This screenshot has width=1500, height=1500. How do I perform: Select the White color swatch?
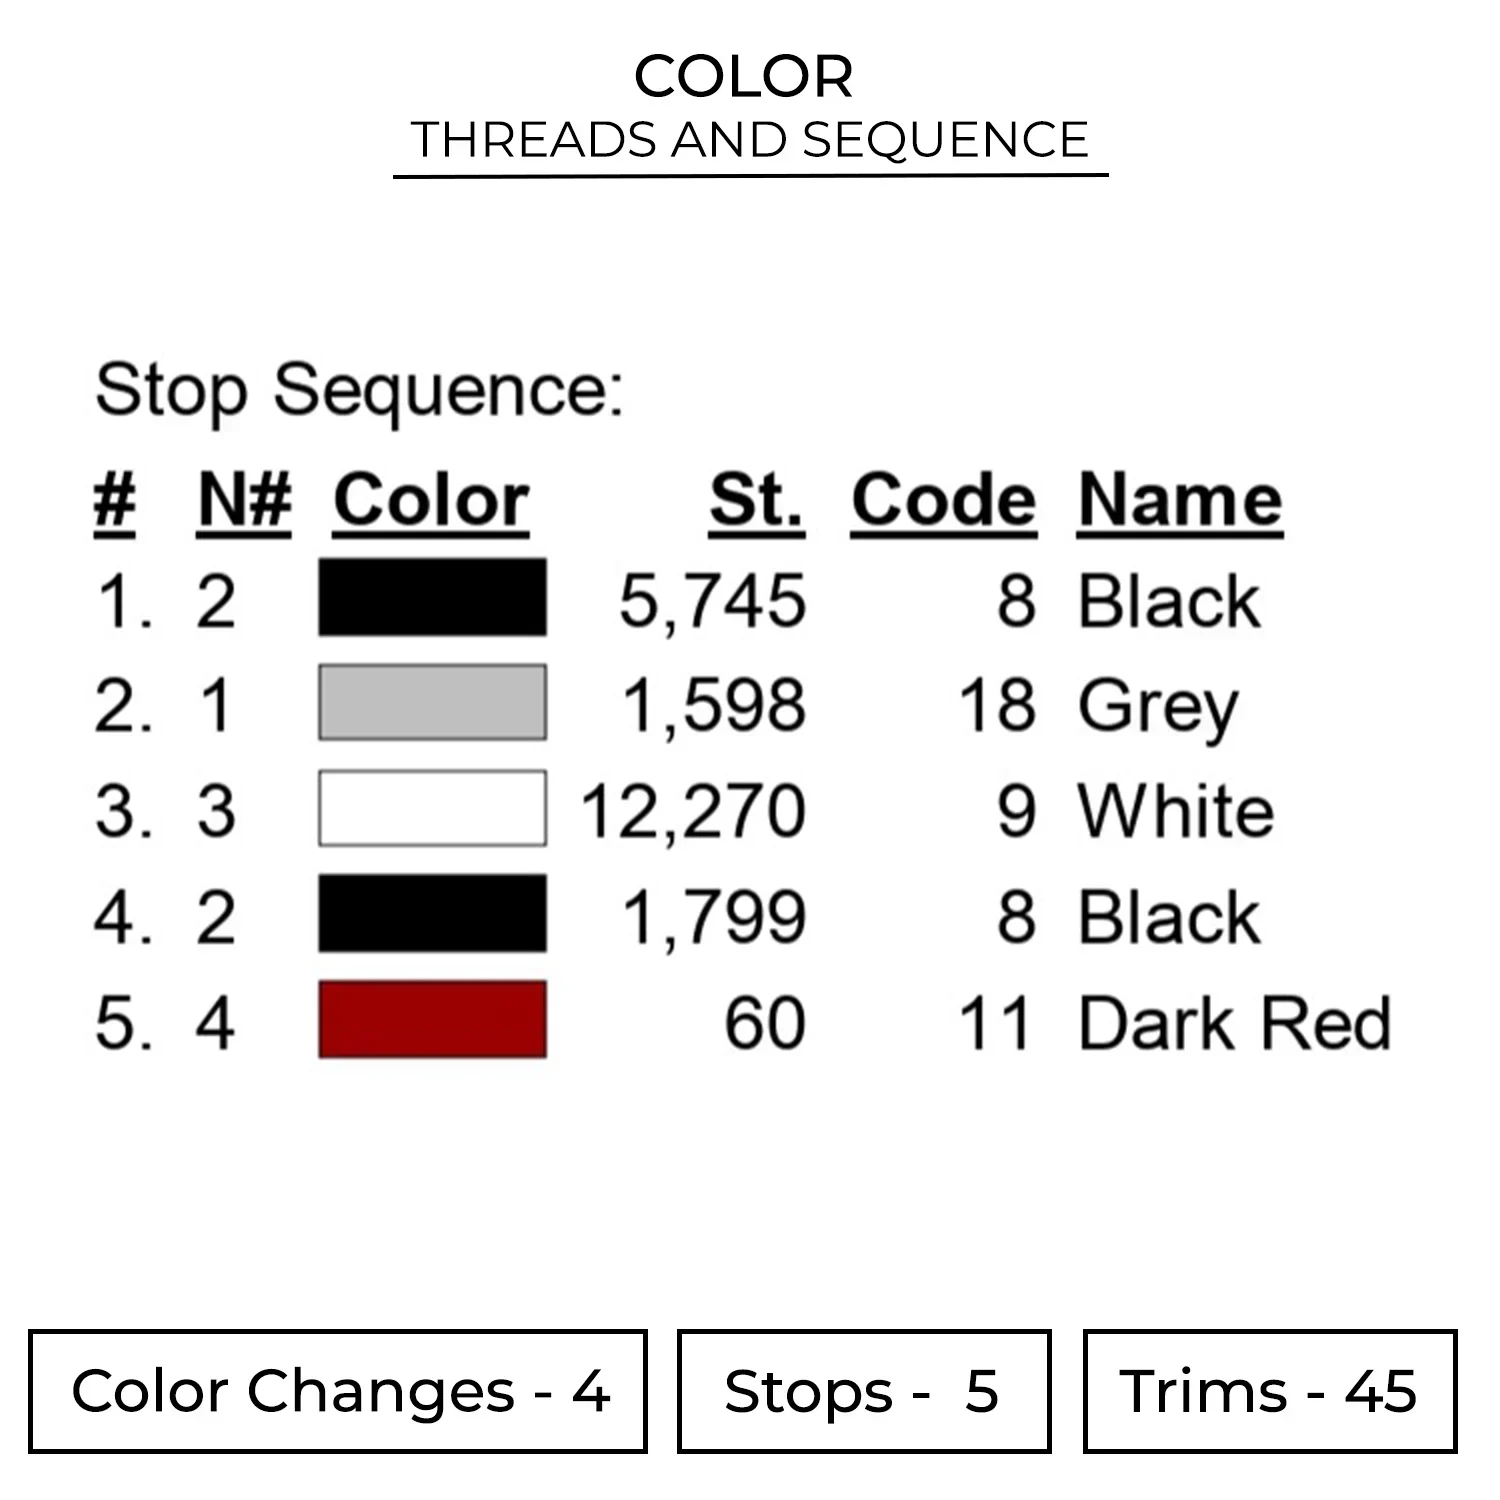pos(432,808)
